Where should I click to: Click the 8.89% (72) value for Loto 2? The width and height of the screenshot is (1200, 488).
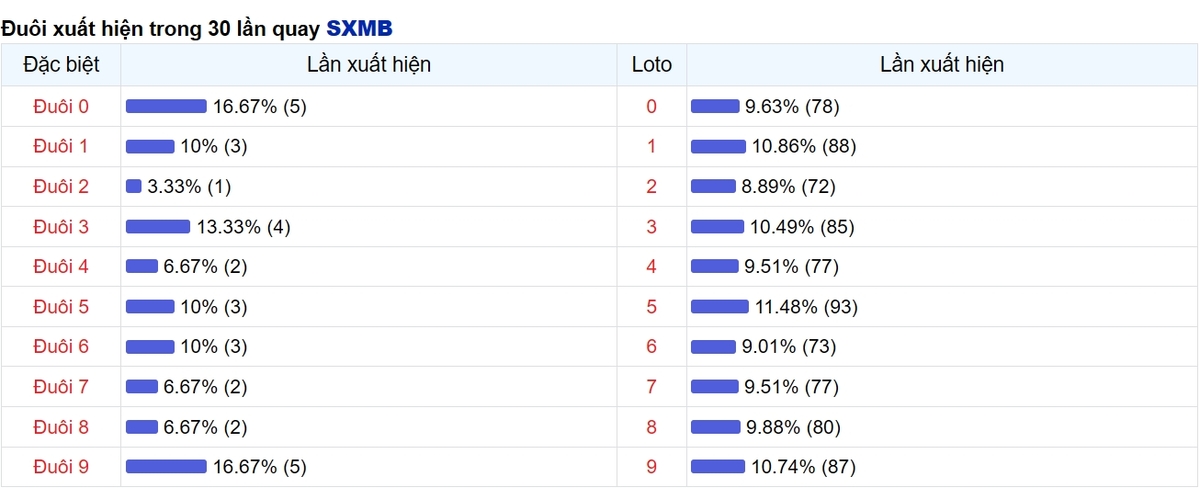pyautogui.click(x=790, y=186)
